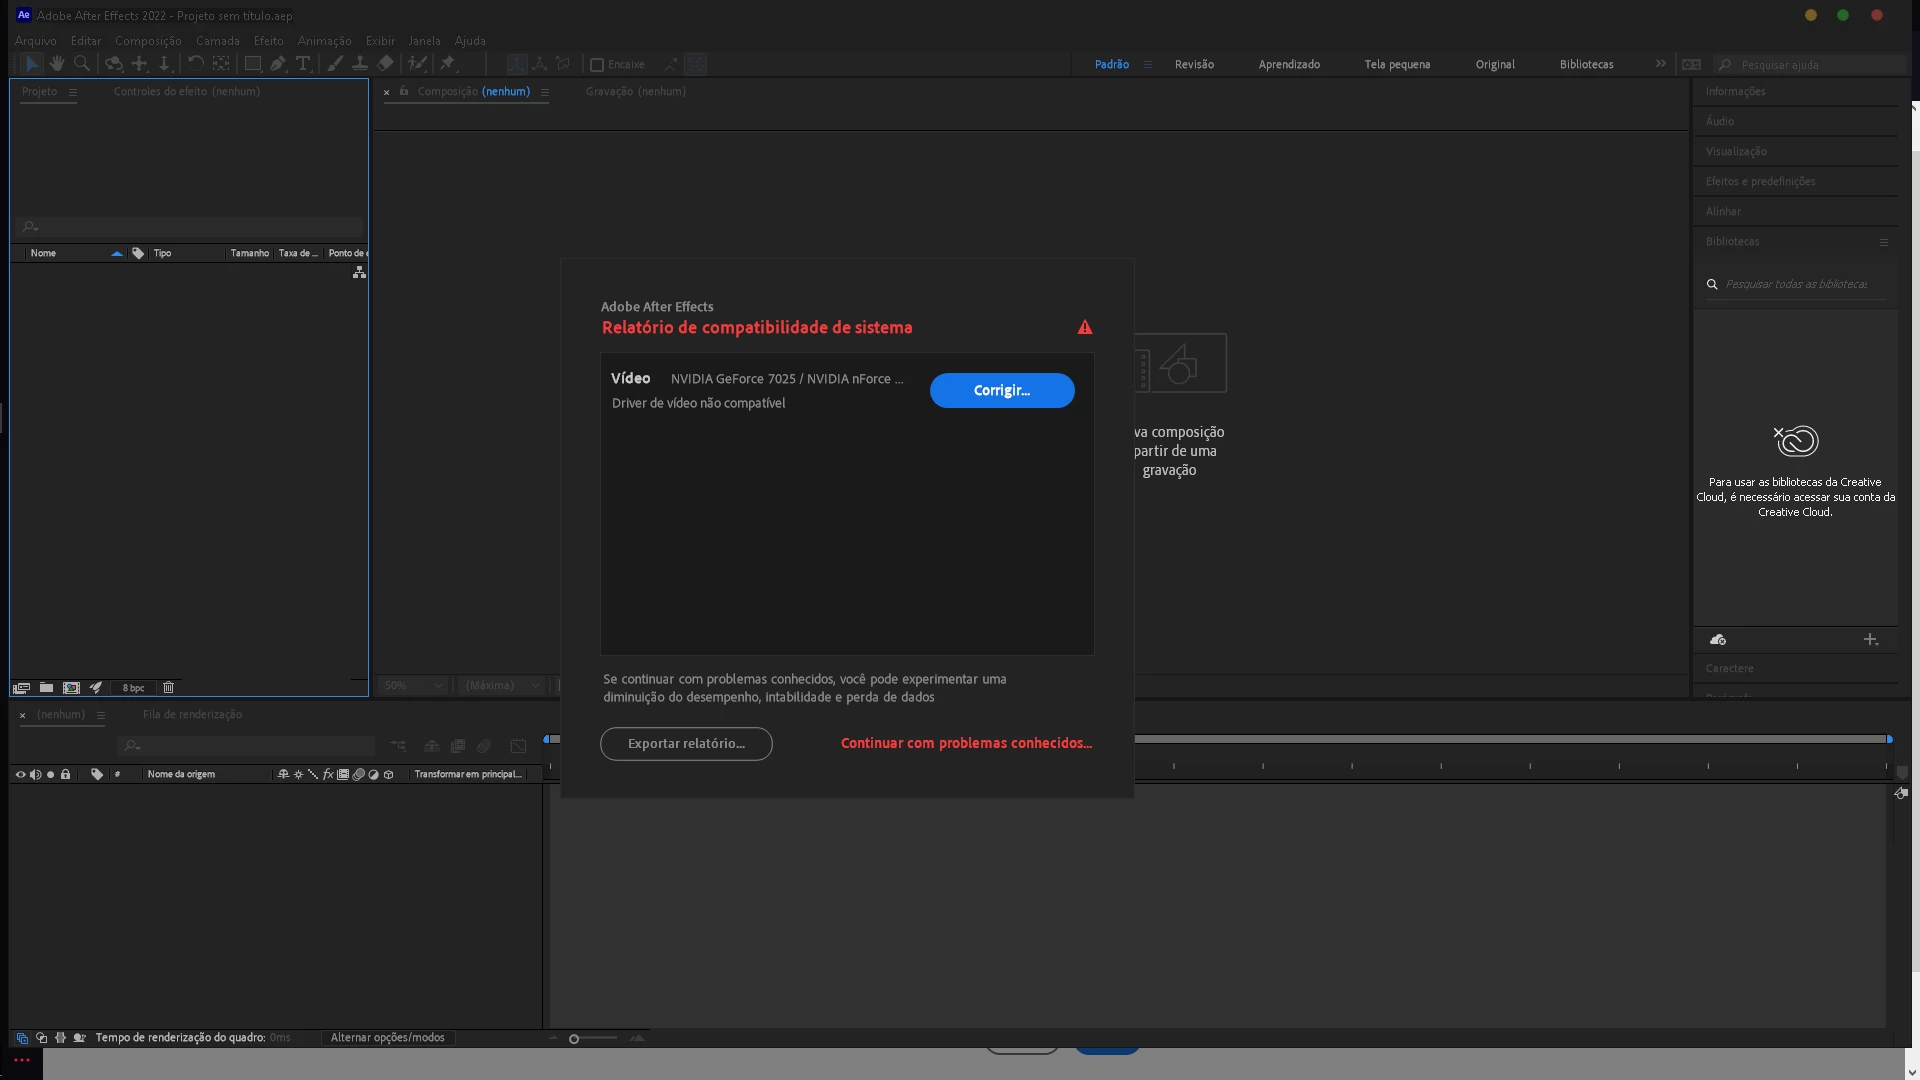This screenshot has height=1080, width=1920.
Task: Select the Type text tool
Action: point(303,64)
